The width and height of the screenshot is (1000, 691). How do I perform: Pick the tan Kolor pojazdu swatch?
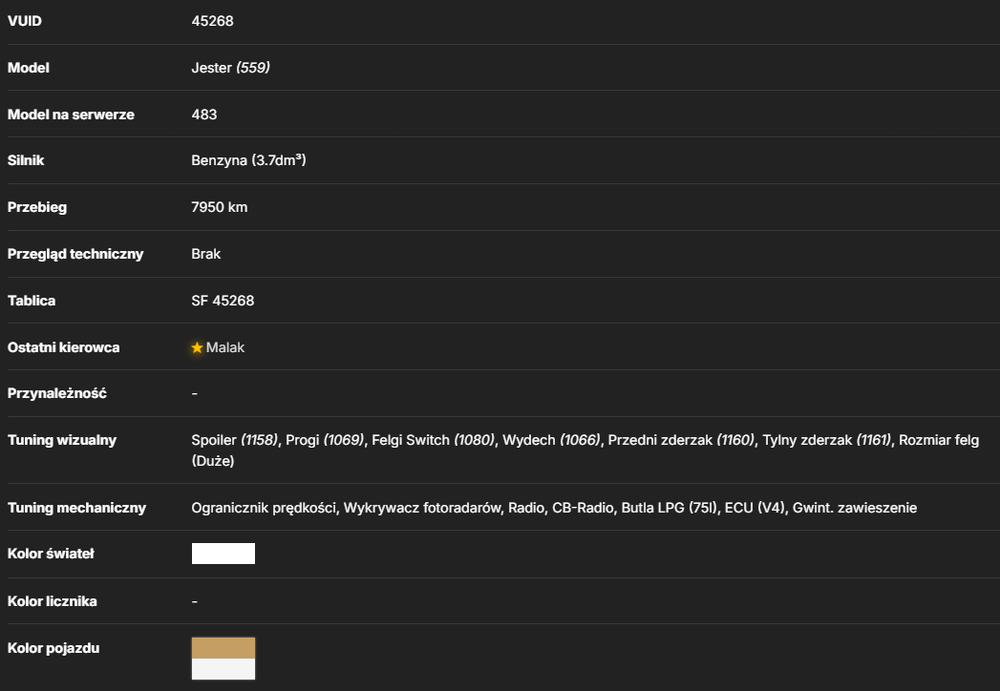(223, 648)
